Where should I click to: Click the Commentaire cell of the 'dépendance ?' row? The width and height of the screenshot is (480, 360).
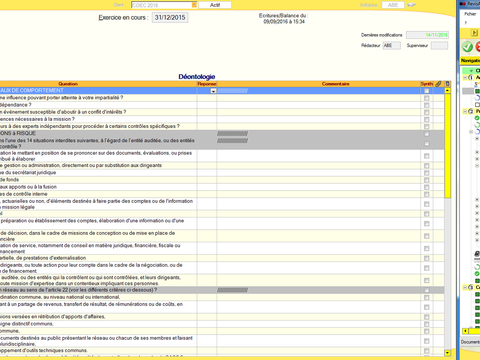pos(319,105)
